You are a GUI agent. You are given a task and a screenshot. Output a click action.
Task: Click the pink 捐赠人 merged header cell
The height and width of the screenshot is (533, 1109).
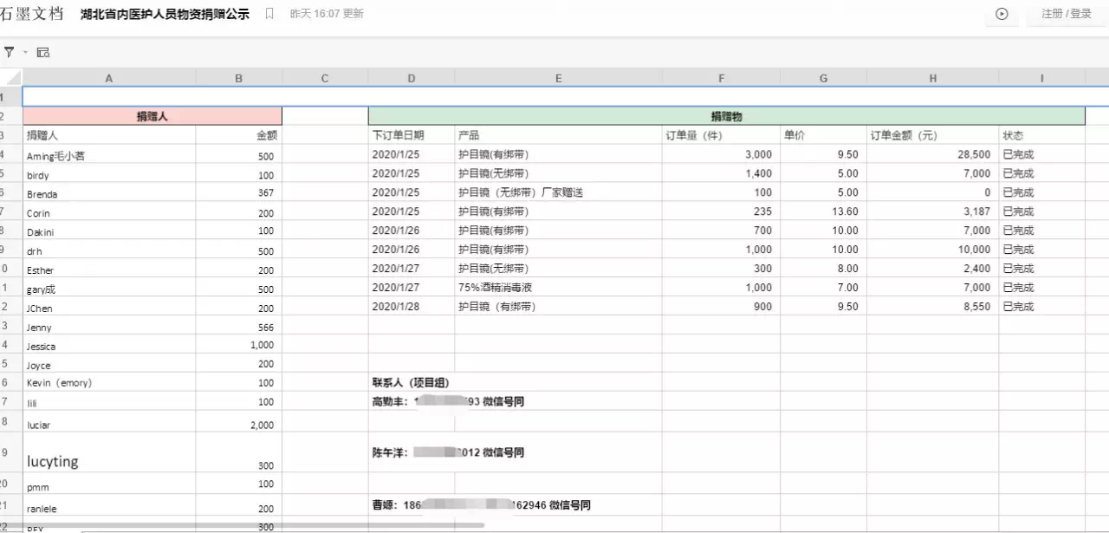pos(152,117)
